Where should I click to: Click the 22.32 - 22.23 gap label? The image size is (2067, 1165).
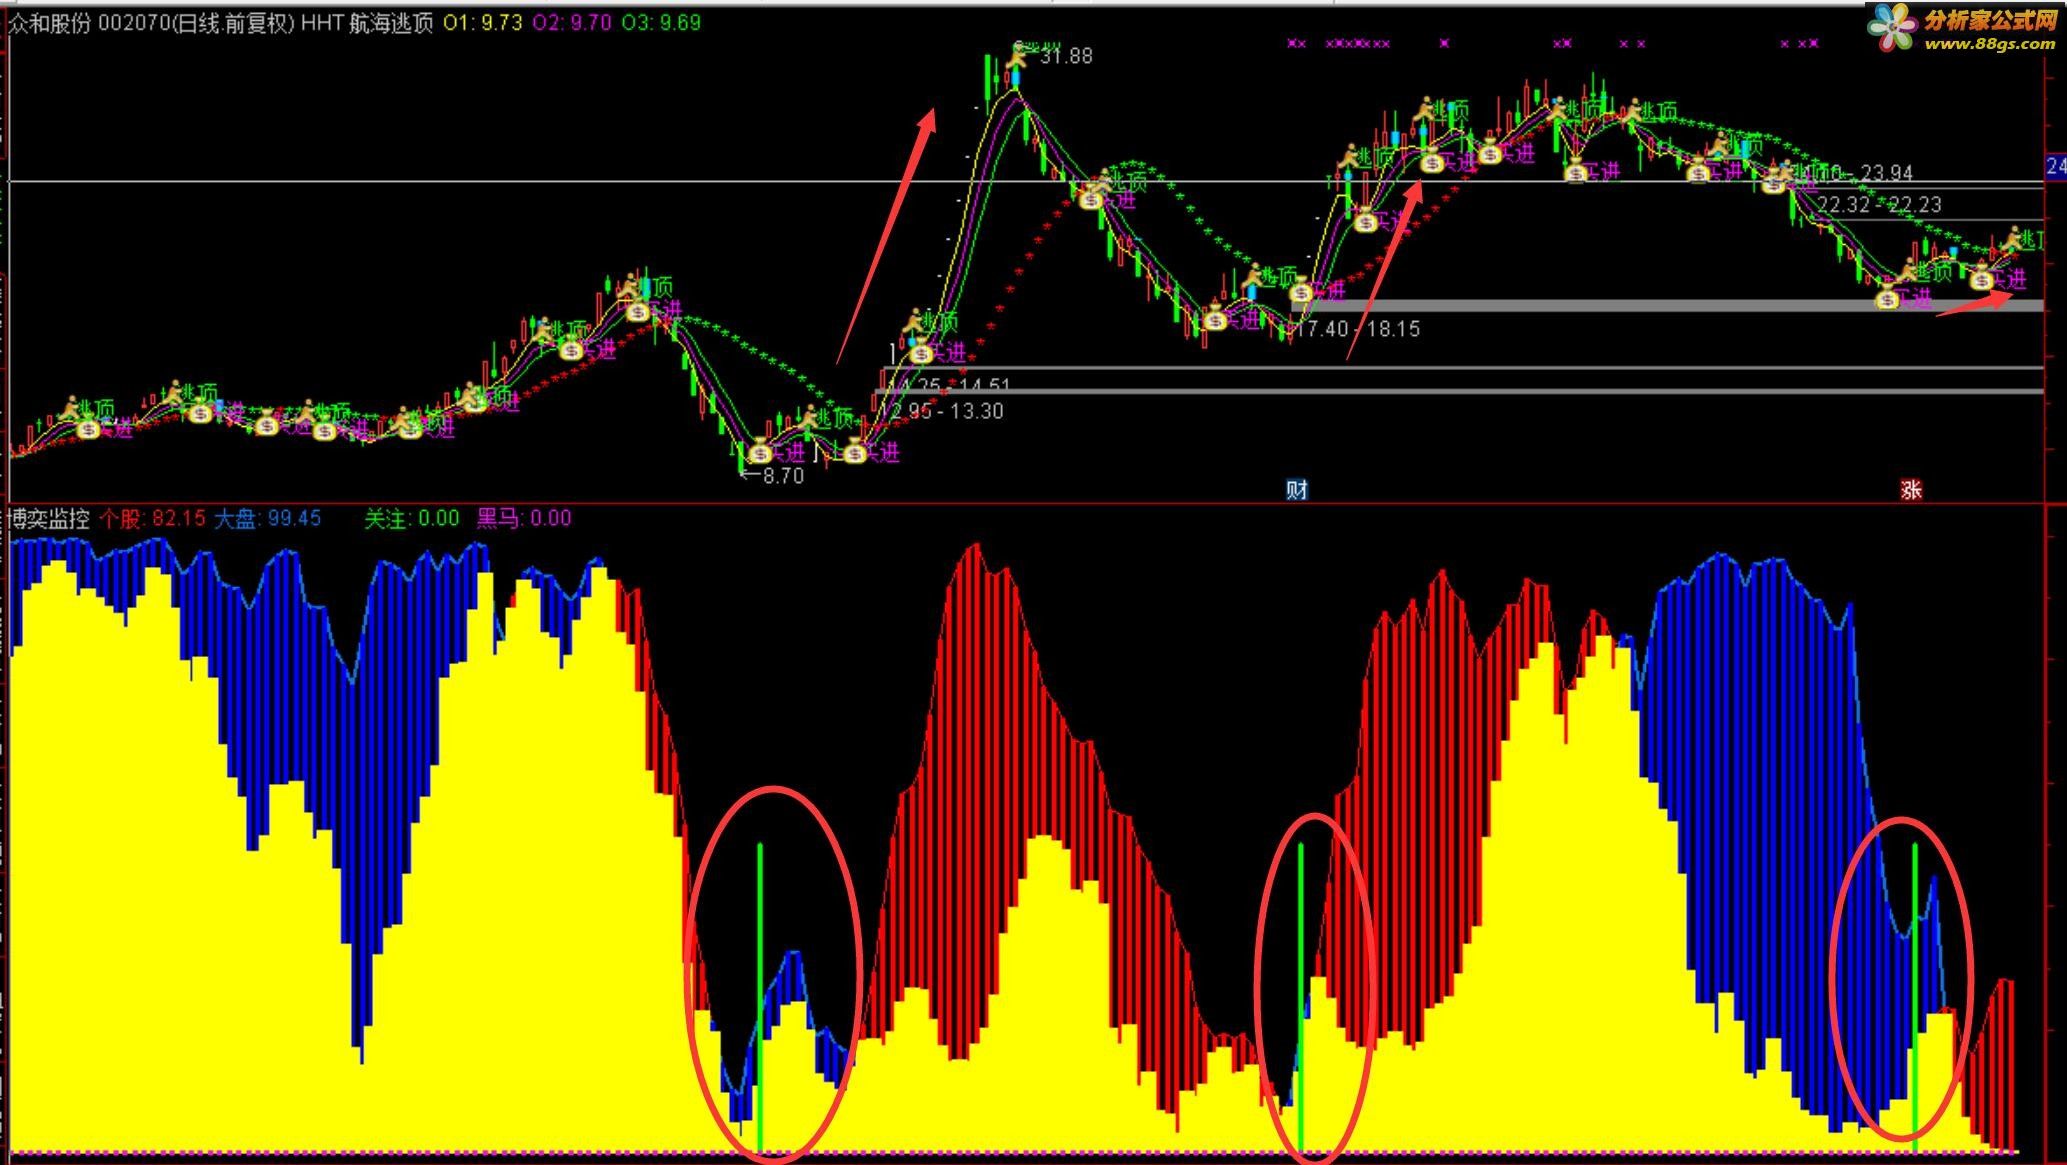(x=1879, y=205)
